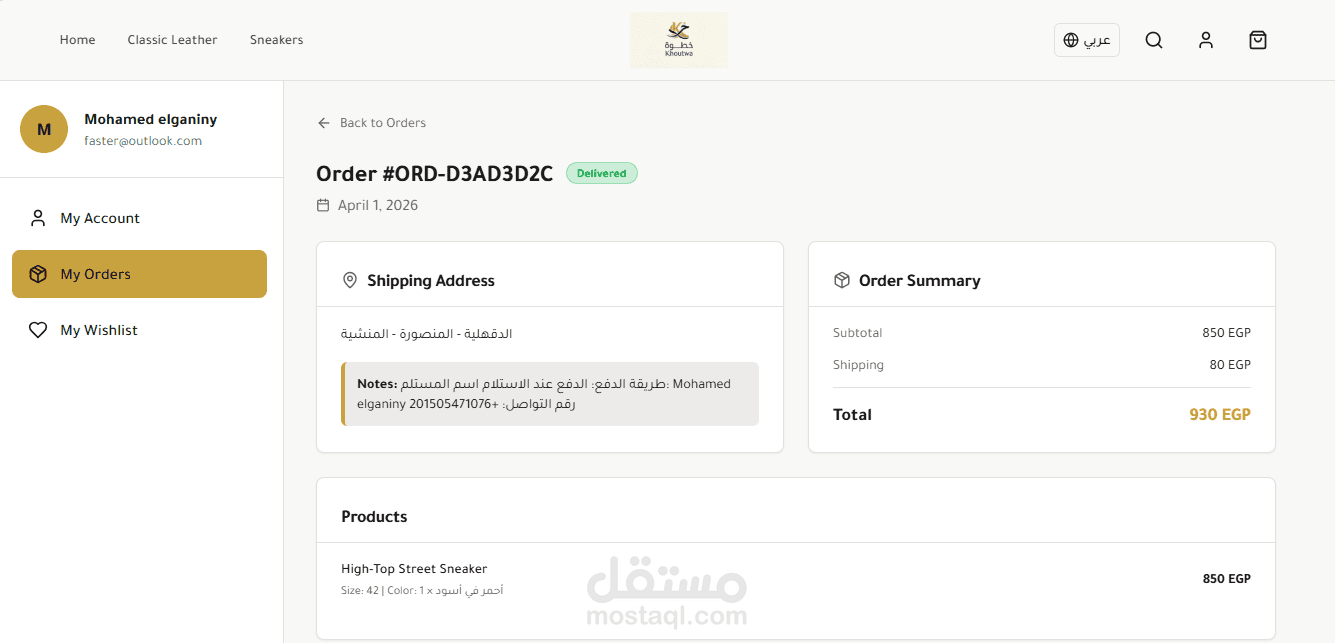Switch language to عربي
Viewport: 1335px width, 643px height.
point(1097,40)
